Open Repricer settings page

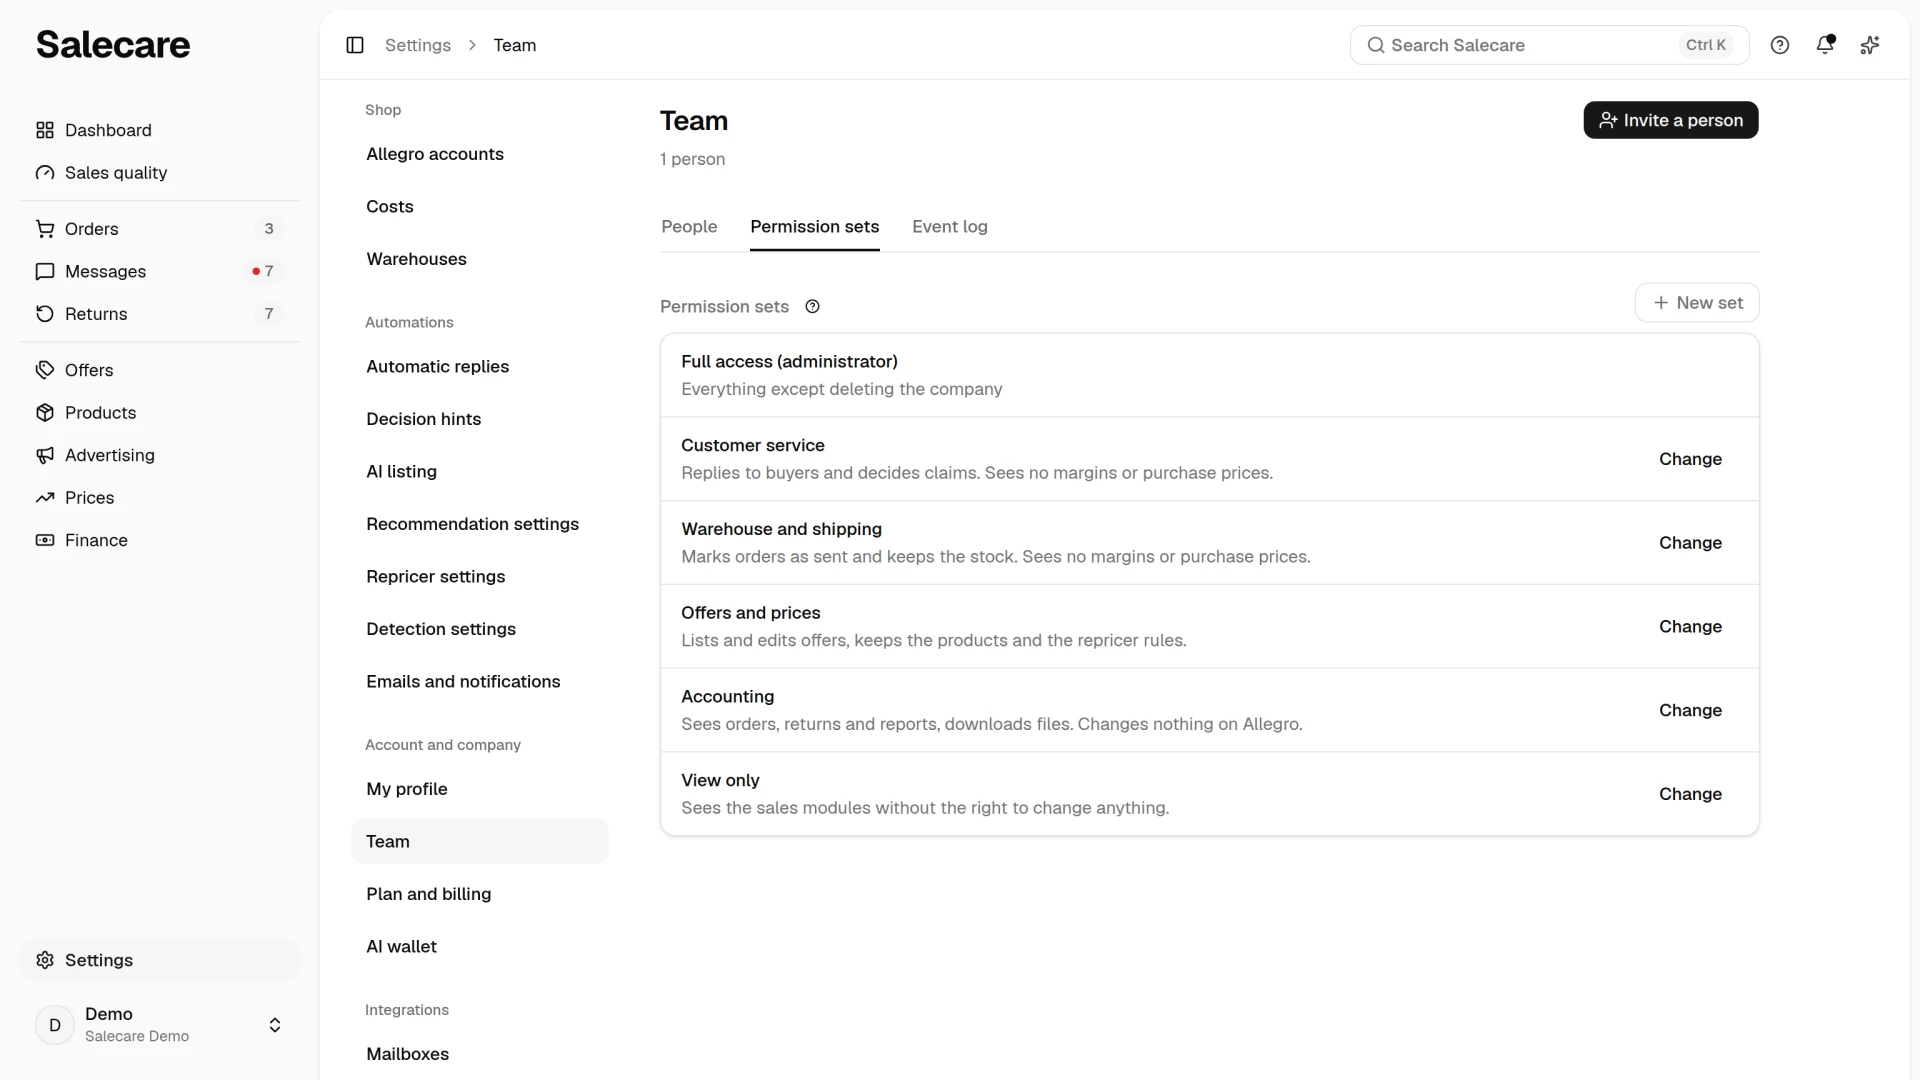480,577
